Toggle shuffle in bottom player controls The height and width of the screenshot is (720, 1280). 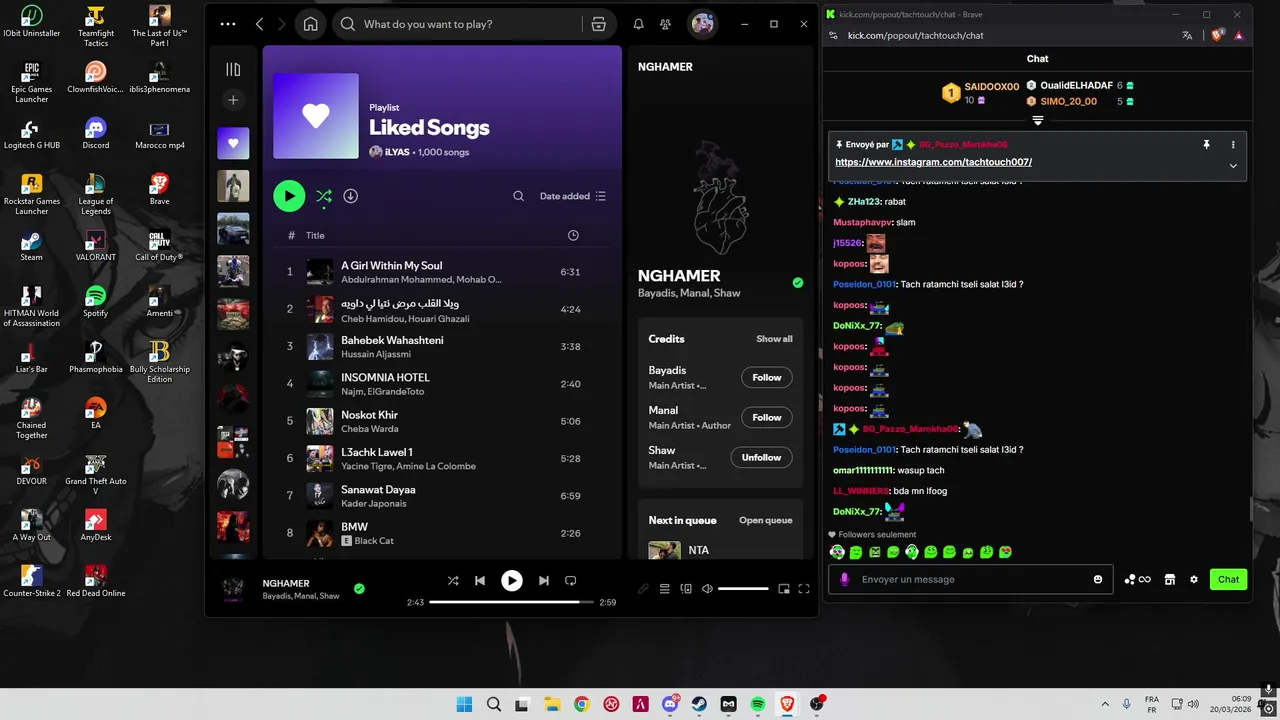[x=453, y=580]
